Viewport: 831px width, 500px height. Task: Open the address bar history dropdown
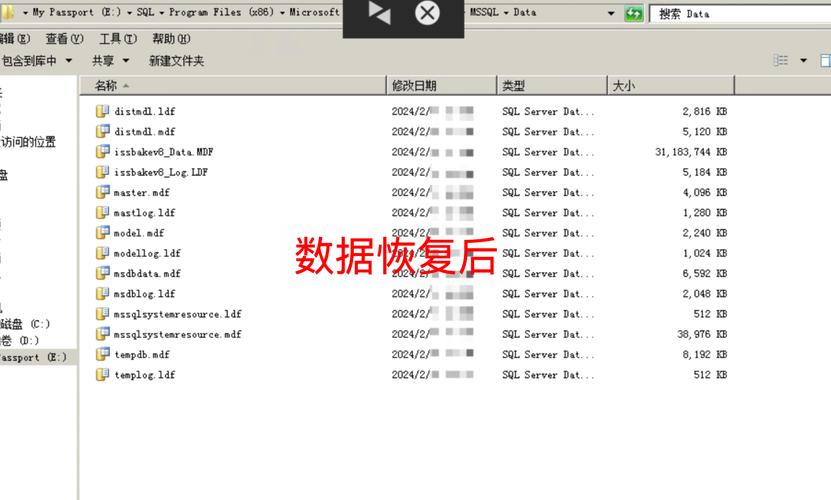click(x=611, y=13)
